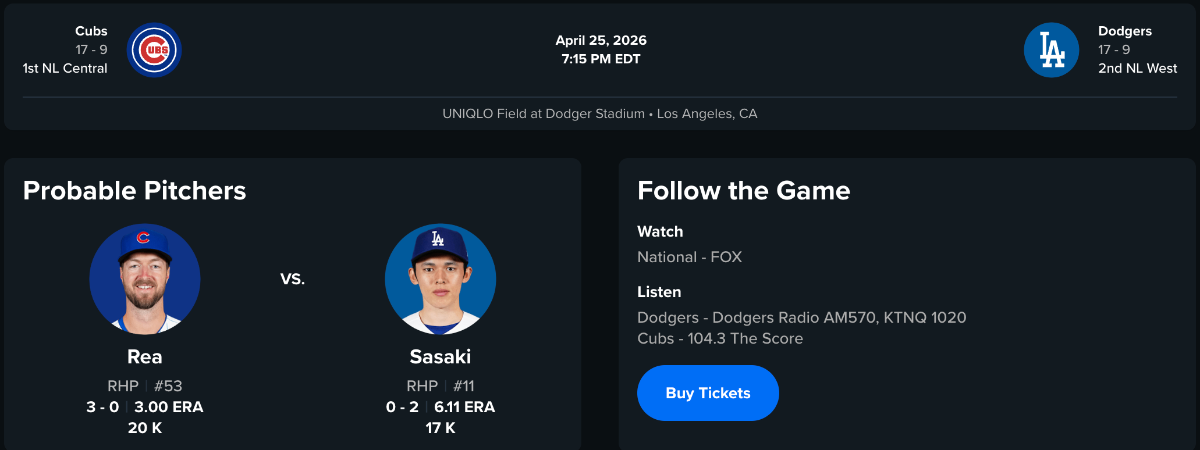Viewport: 1200px width, 450px height.
Task: Select the Dodgers team name
Action: pos(1125,31)
